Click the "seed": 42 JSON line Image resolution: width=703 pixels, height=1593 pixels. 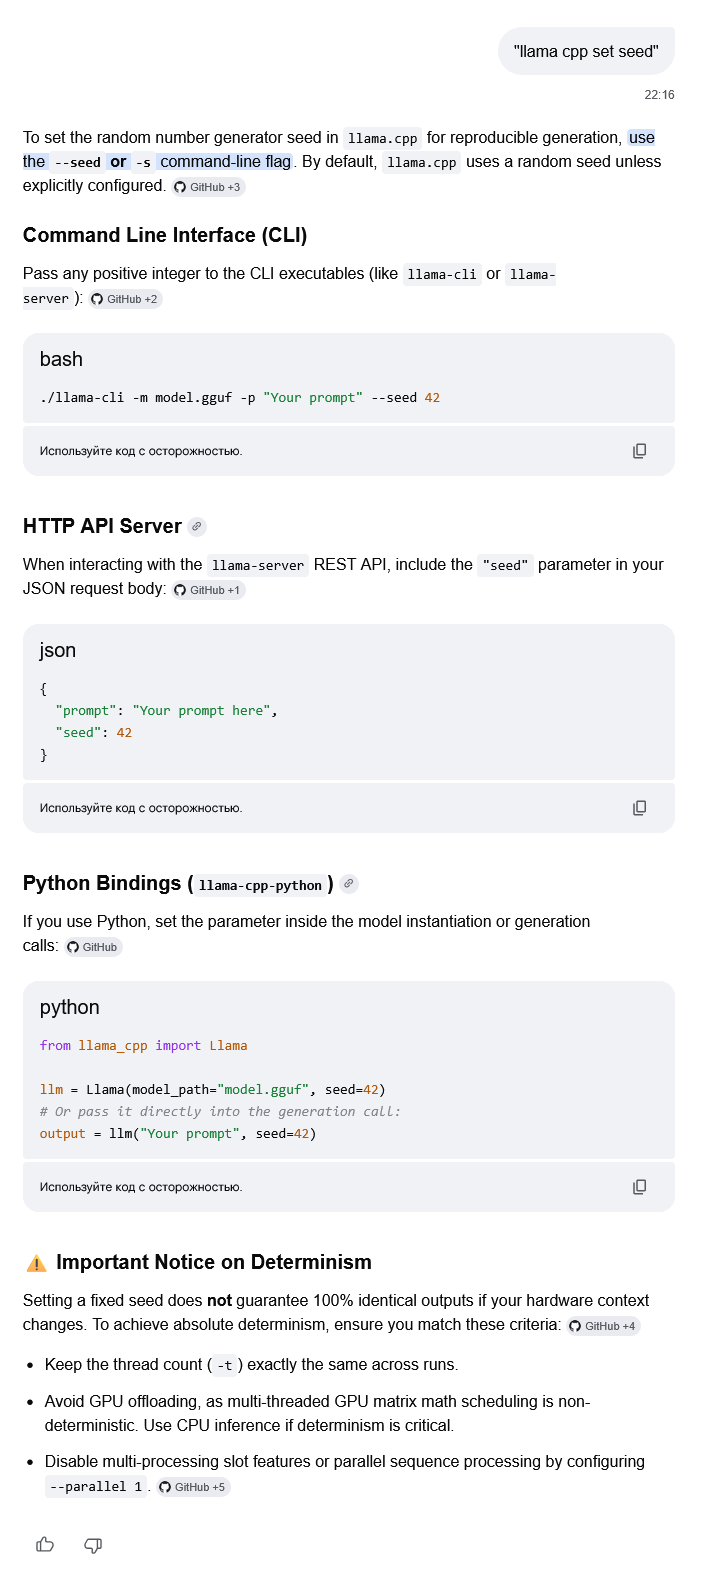[x=94, y=733]
